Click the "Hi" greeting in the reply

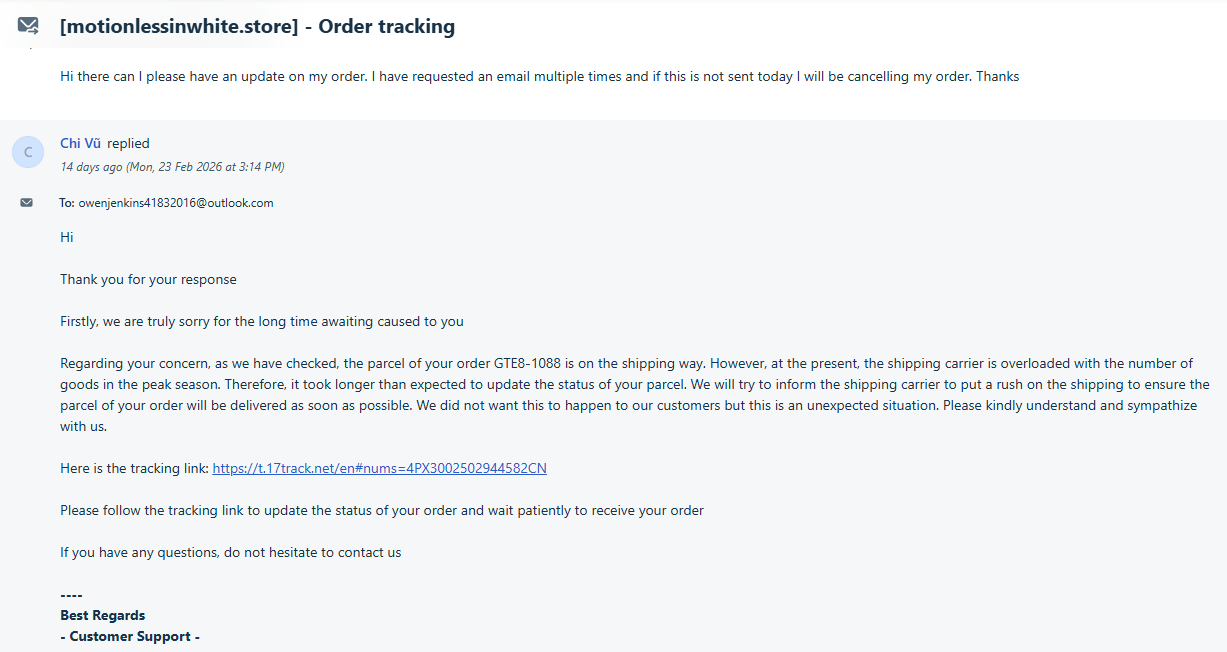67,237
